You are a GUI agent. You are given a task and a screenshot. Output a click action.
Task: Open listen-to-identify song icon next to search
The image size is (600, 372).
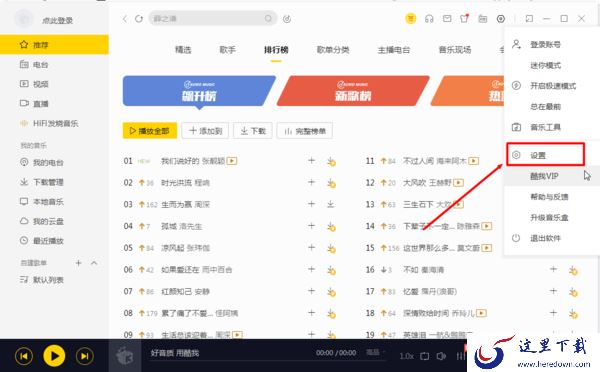287,19
